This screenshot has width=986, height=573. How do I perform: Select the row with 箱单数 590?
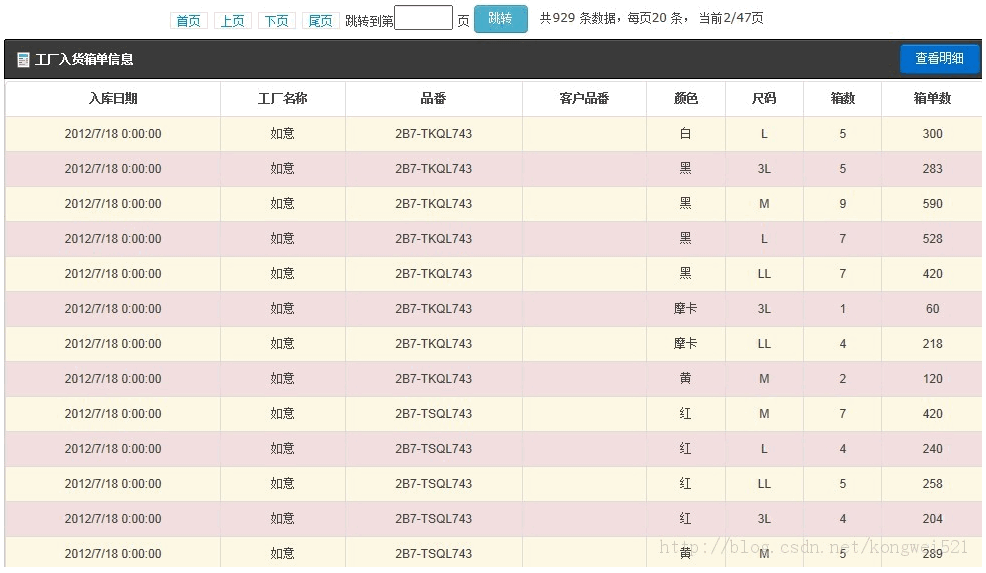[493, 204]
